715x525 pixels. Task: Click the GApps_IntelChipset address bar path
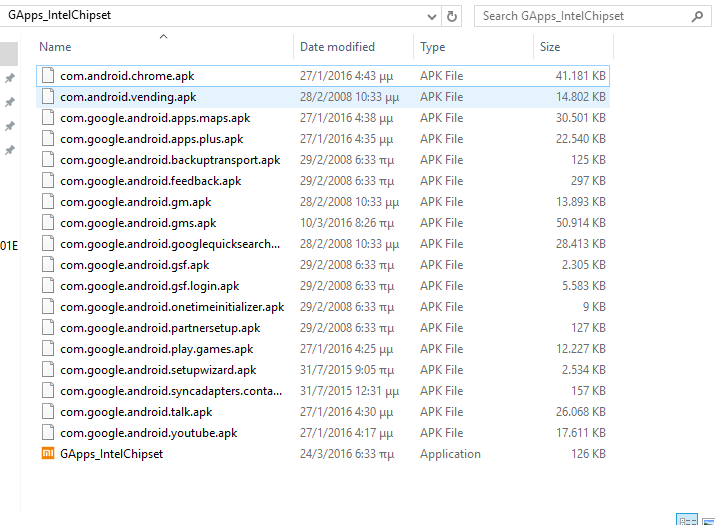60,16
